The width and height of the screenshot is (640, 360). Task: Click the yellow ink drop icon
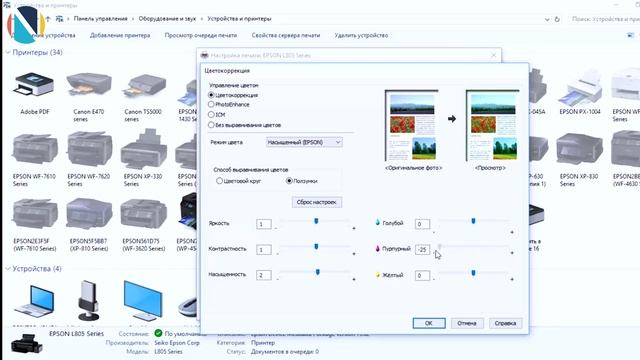[378, 275]
